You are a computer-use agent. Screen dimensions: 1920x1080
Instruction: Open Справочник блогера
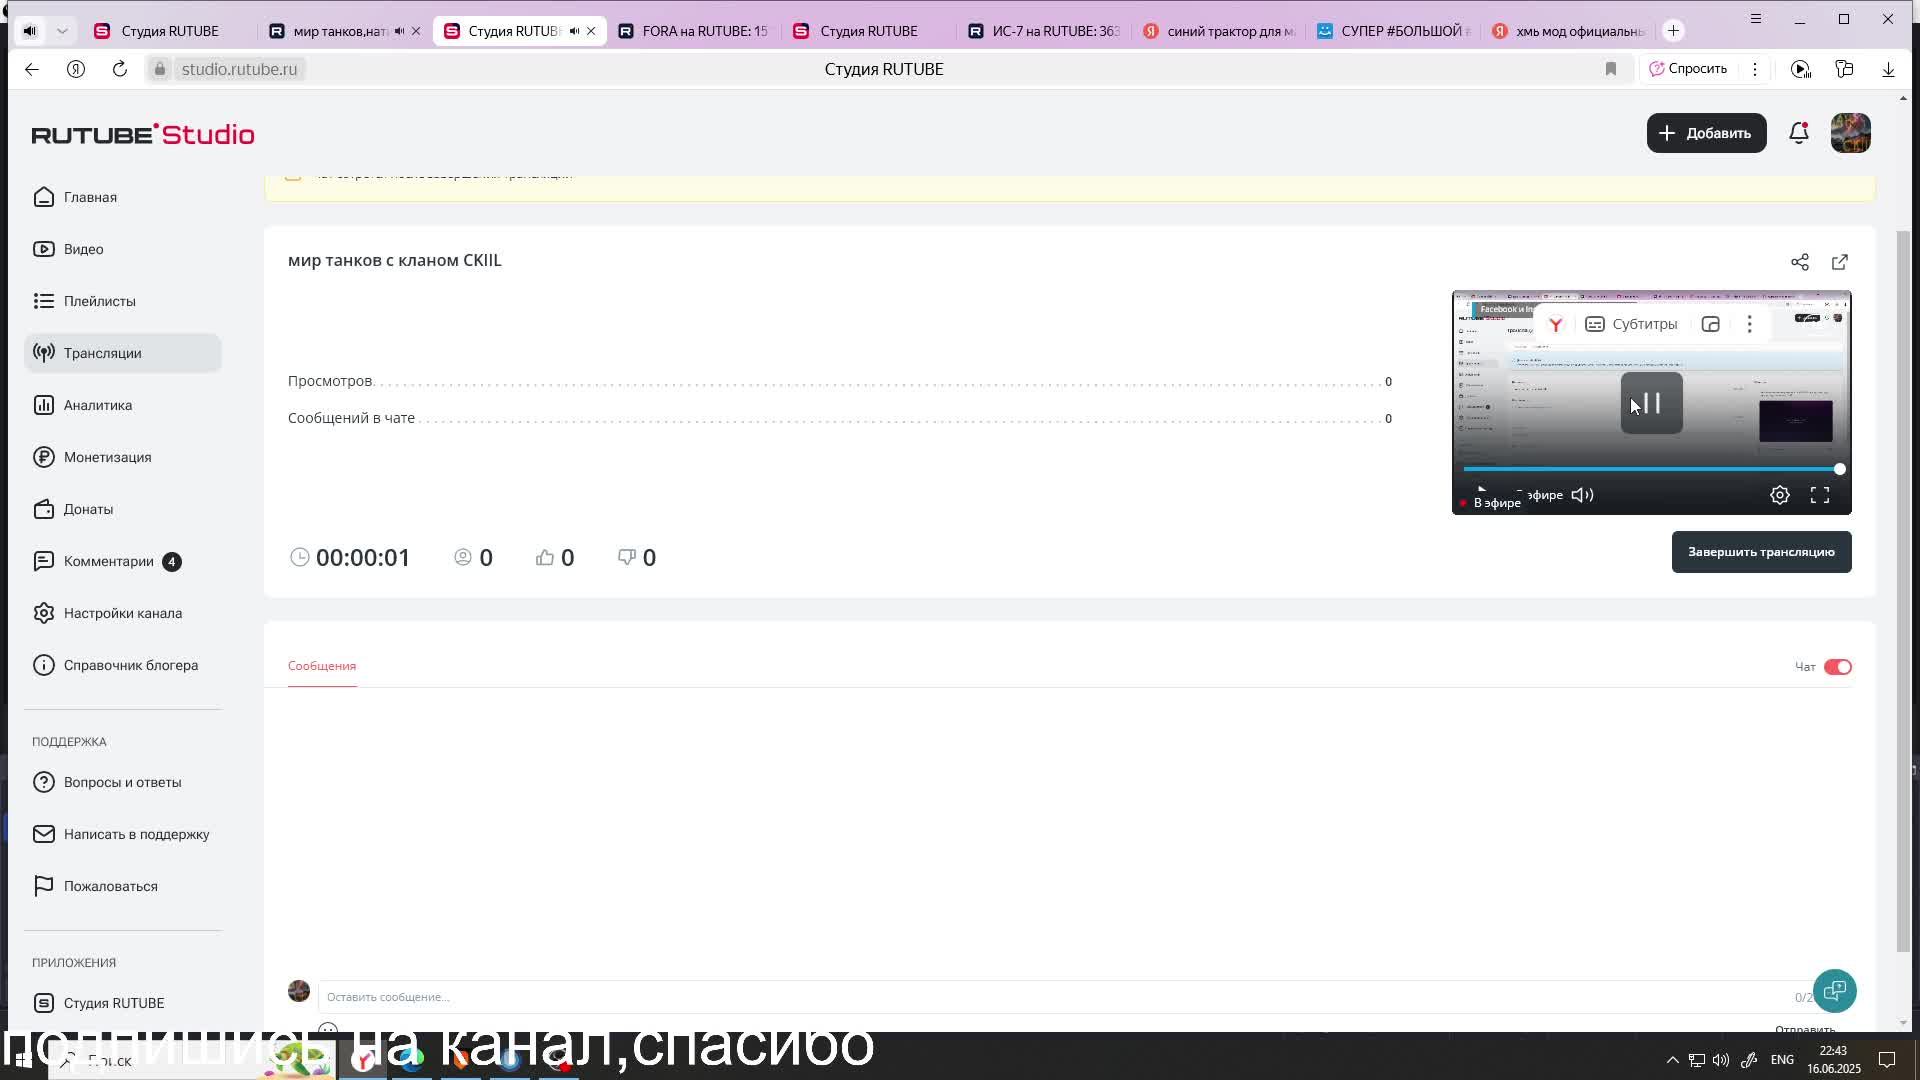tap(122, 665)
